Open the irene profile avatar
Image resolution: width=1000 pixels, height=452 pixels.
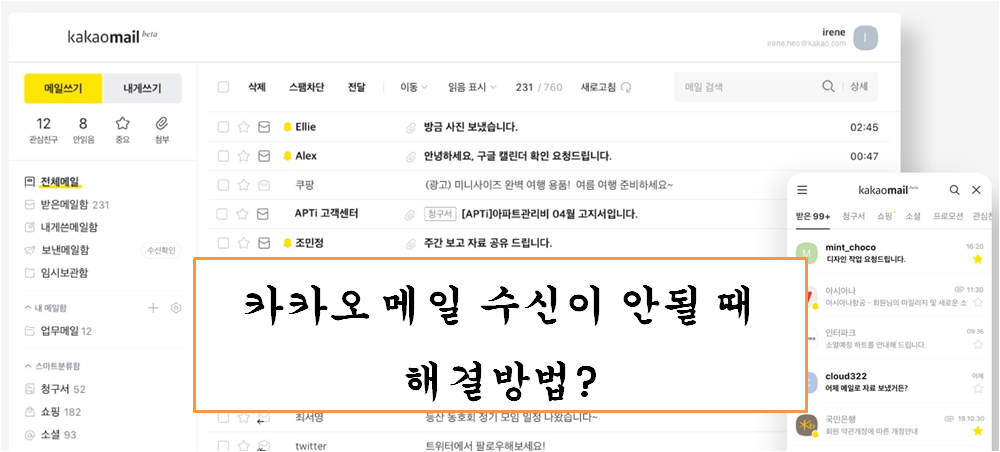point(865,38)
